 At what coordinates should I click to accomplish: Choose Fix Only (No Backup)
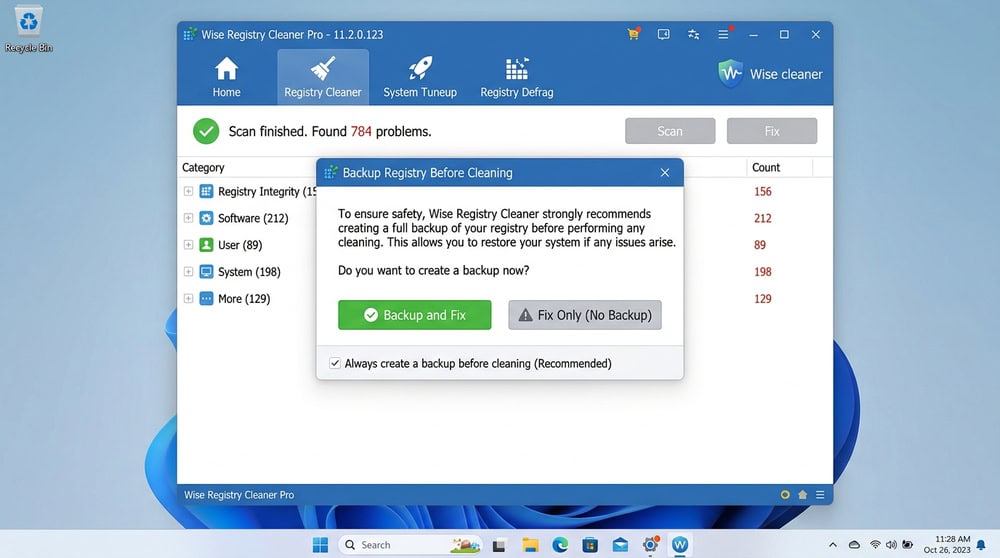point(585,315)
